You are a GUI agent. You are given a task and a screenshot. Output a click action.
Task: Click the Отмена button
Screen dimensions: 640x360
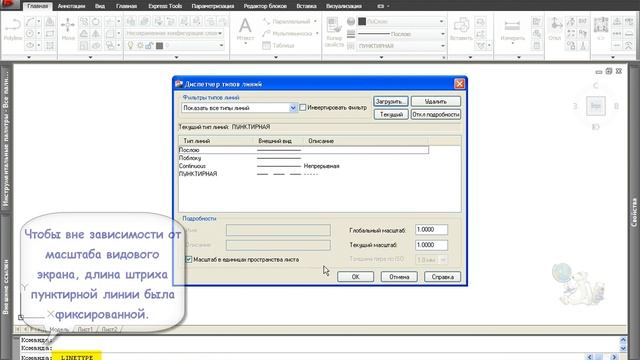pyautogui.click(x=399, y=277)
